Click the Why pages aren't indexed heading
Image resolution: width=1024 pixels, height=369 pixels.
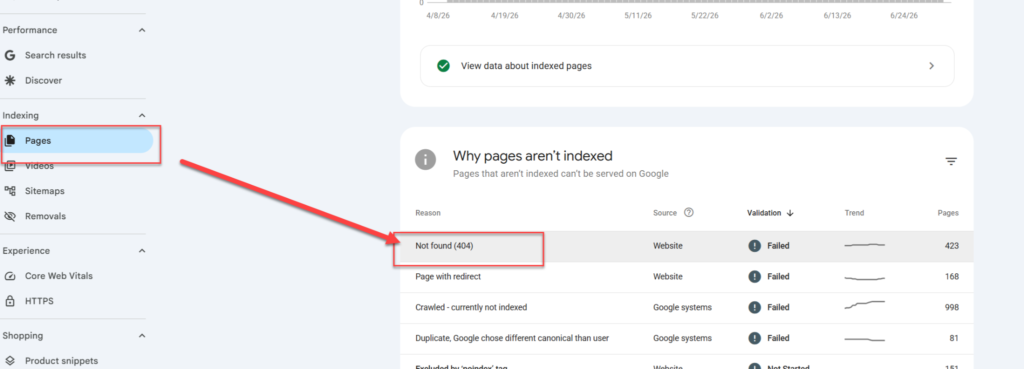point(533,156)
